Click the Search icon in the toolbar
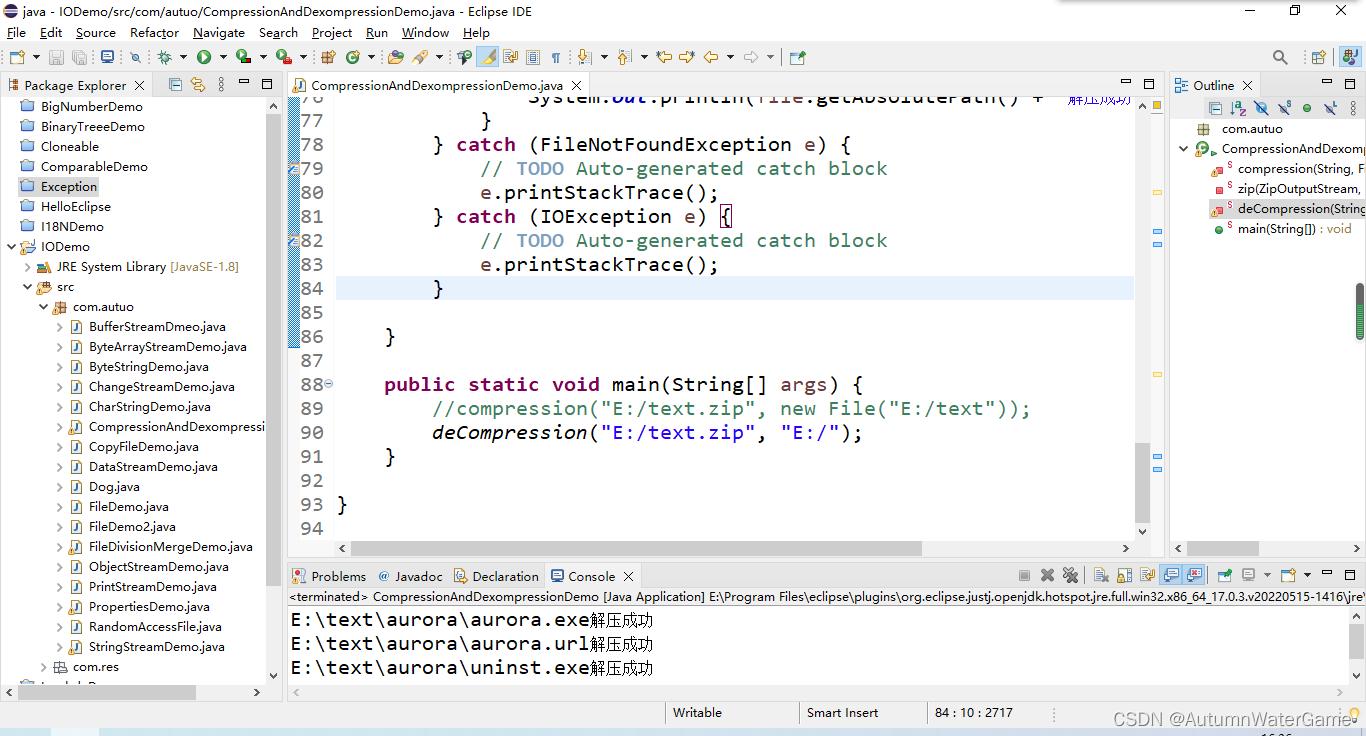This screenshot has height=736, width=1366. [x=1280, y=57]
